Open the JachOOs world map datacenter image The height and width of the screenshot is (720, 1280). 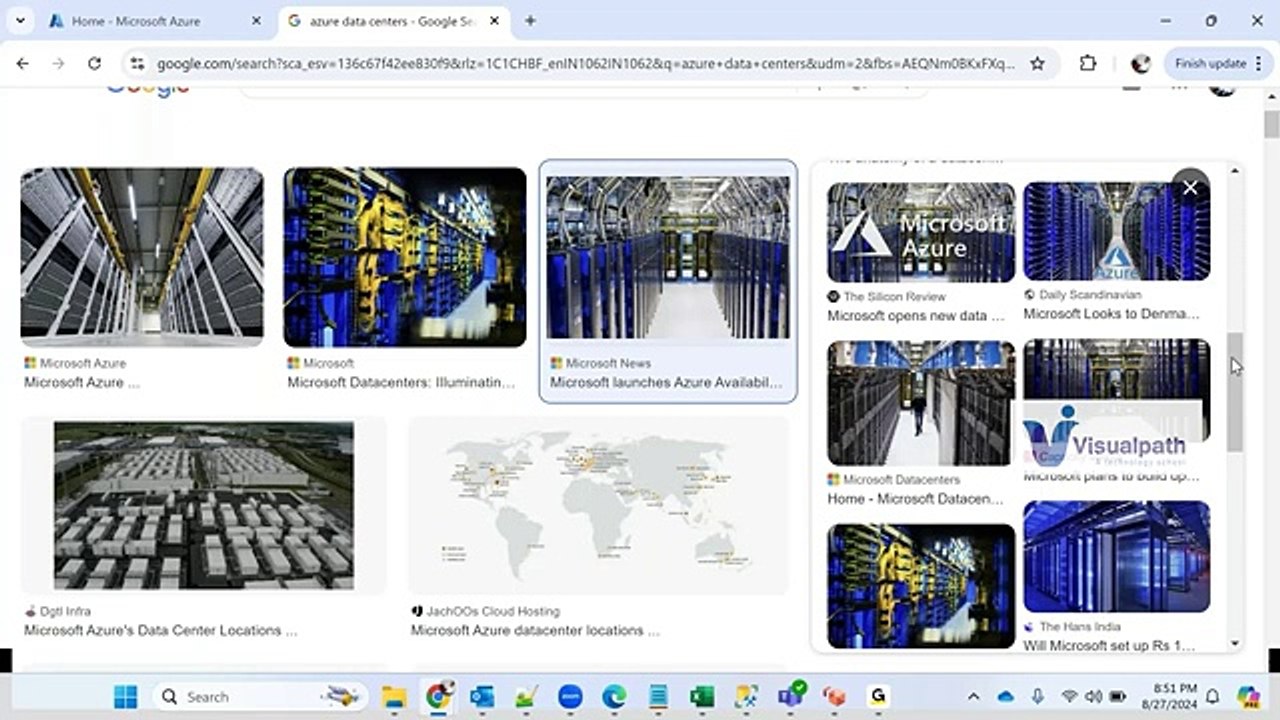tap(598, 505)
